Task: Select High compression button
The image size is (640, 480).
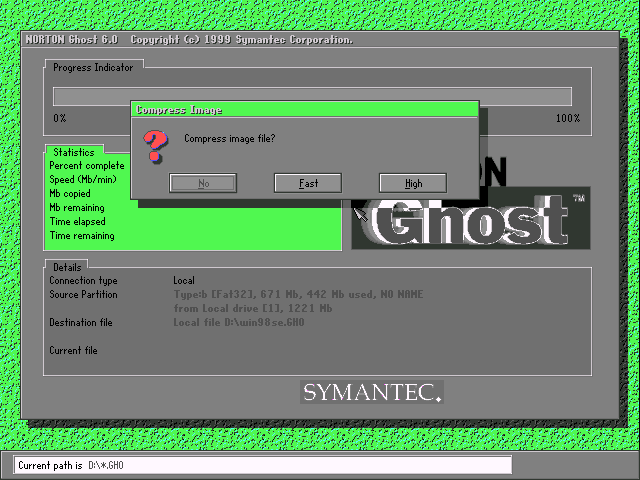Action: (x=413, y=183)
